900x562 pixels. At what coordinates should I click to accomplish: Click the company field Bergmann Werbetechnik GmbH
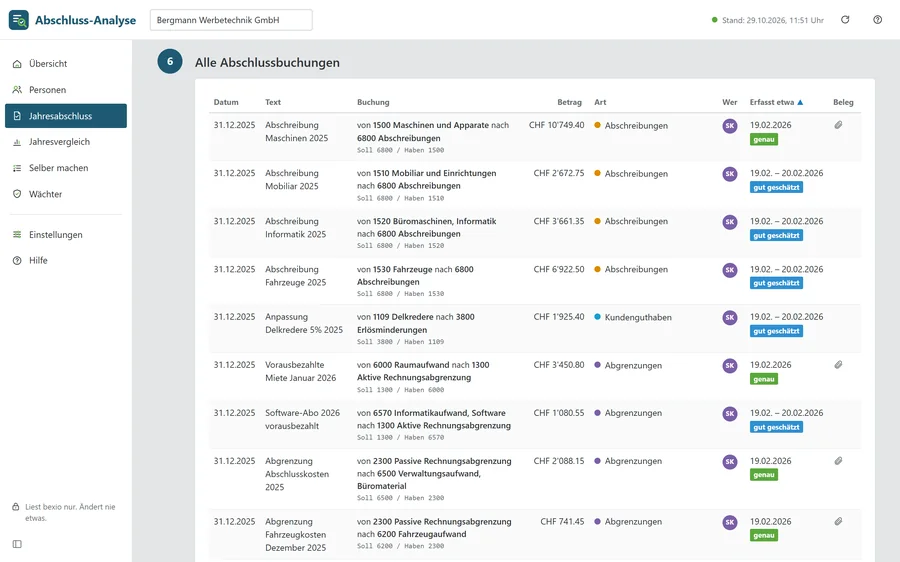pyautogui.click(x=231, y=20)
